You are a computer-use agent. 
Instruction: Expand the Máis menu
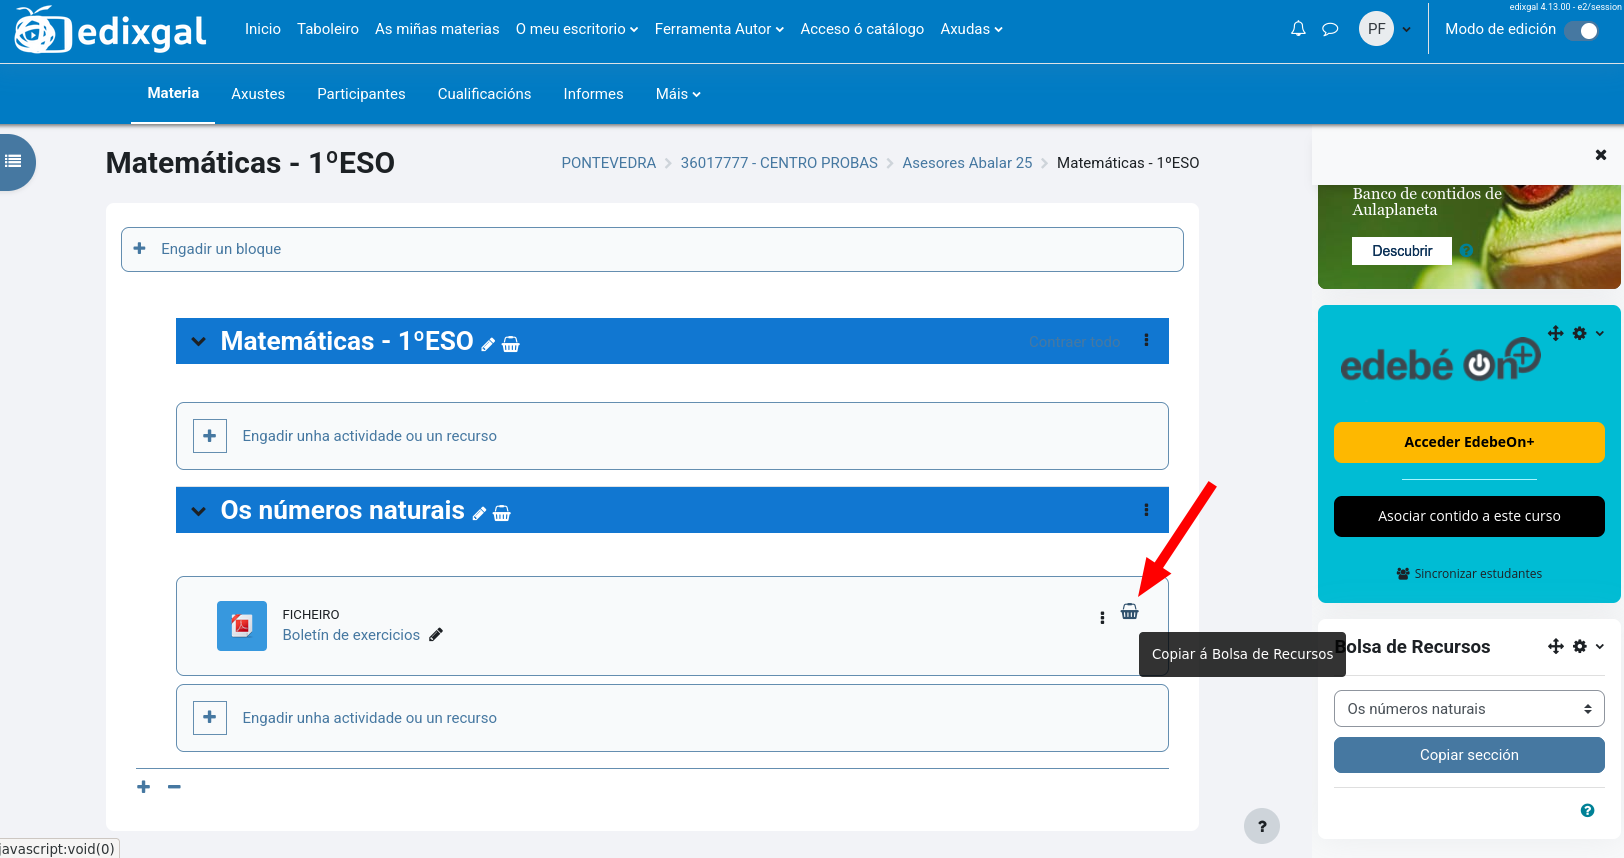(677, 94)
